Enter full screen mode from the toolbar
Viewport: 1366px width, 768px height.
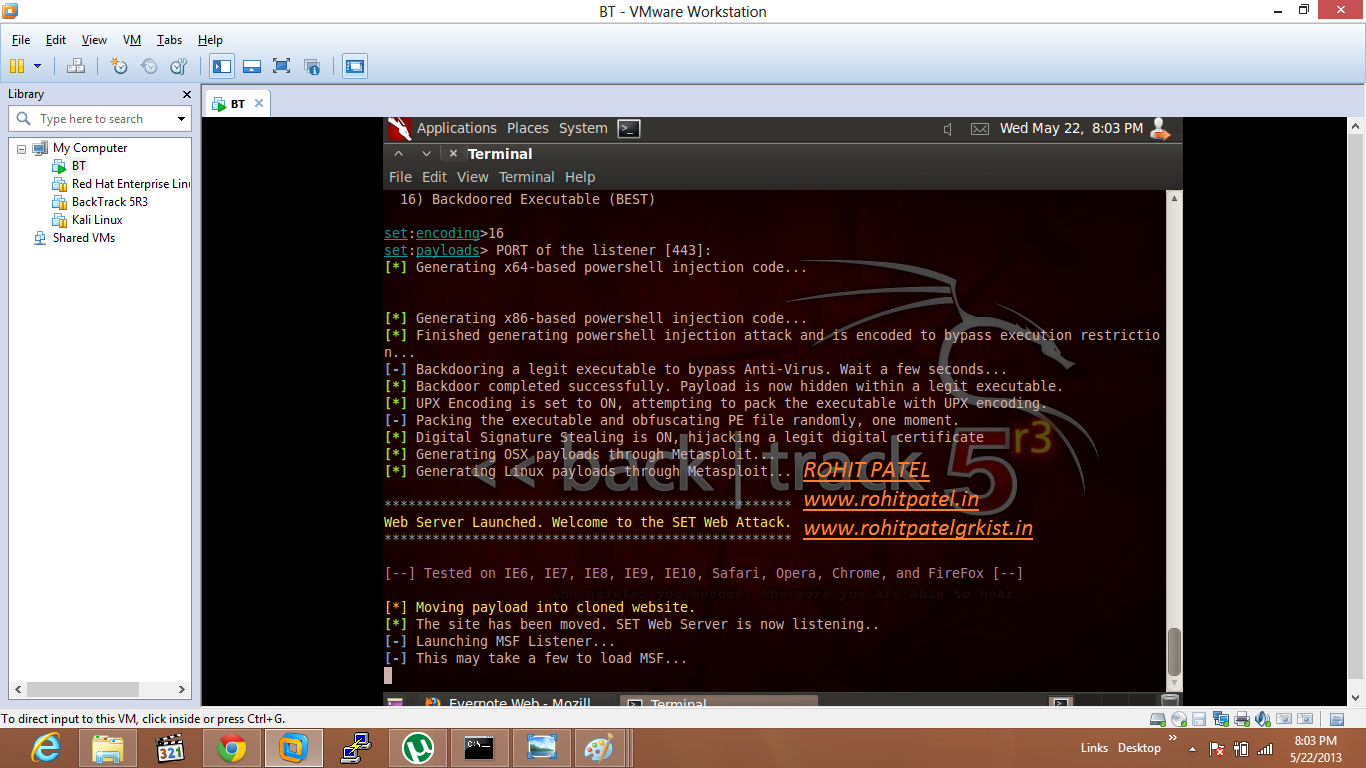point(282,66)
